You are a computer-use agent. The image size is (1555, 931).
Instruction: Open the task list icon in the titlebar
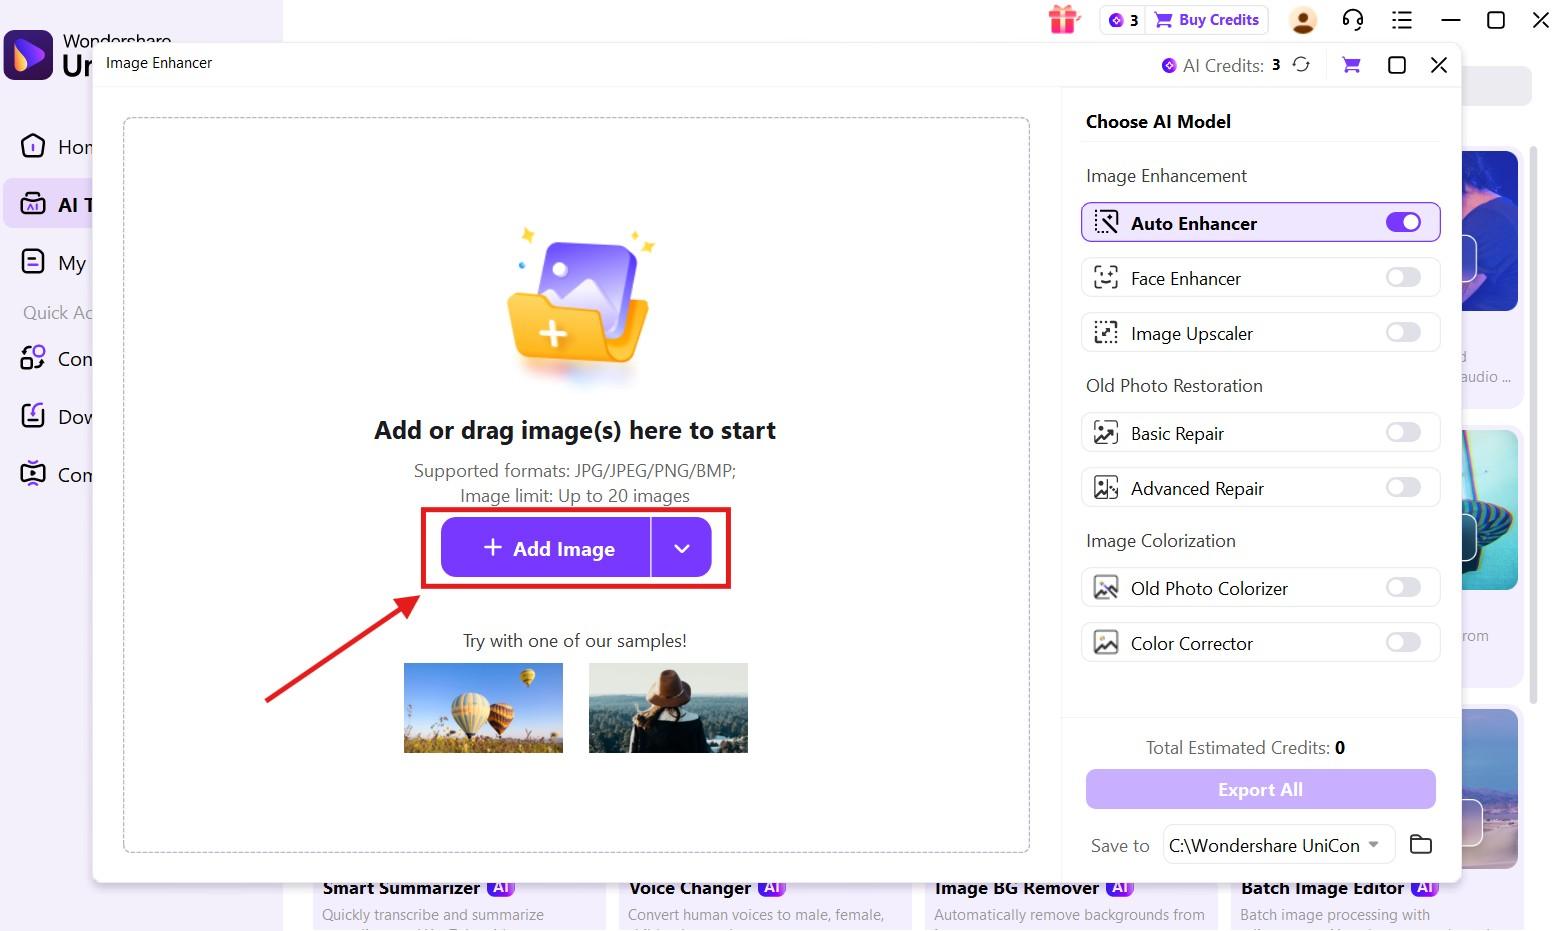(1401, 19)
